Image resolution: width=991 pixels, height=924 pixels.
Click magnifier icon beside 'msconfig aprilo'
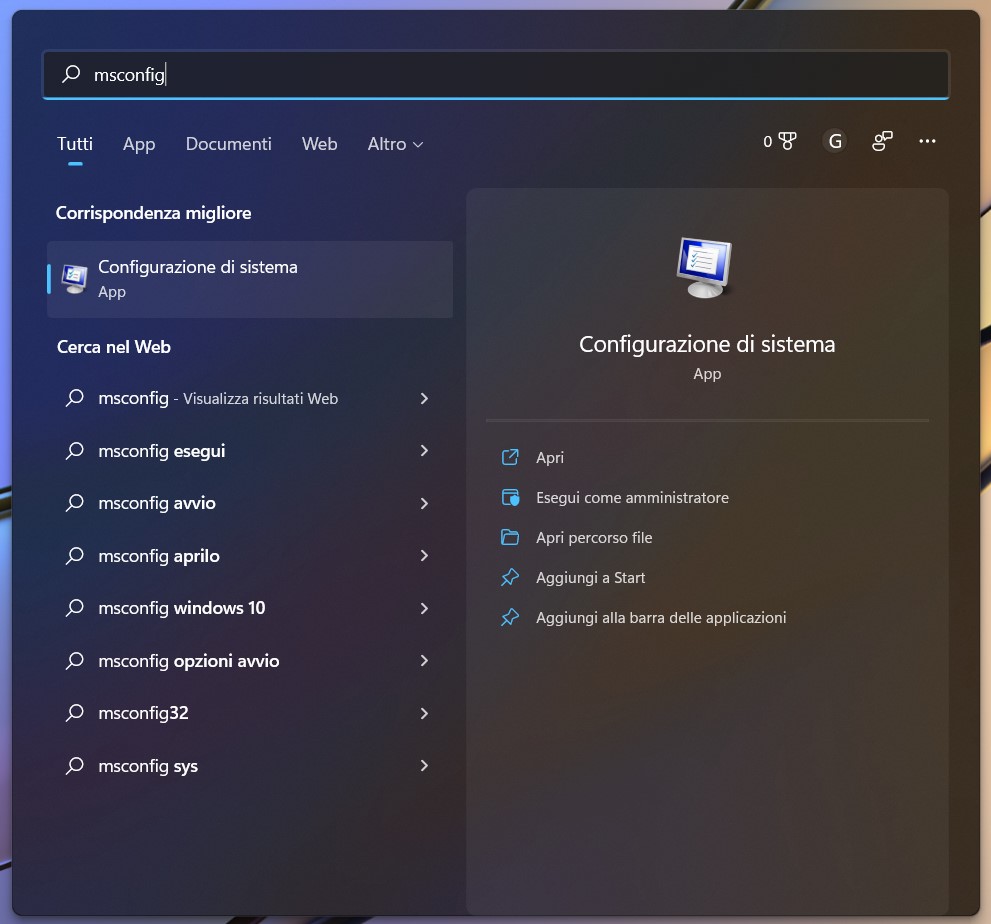tap(75, 556)
